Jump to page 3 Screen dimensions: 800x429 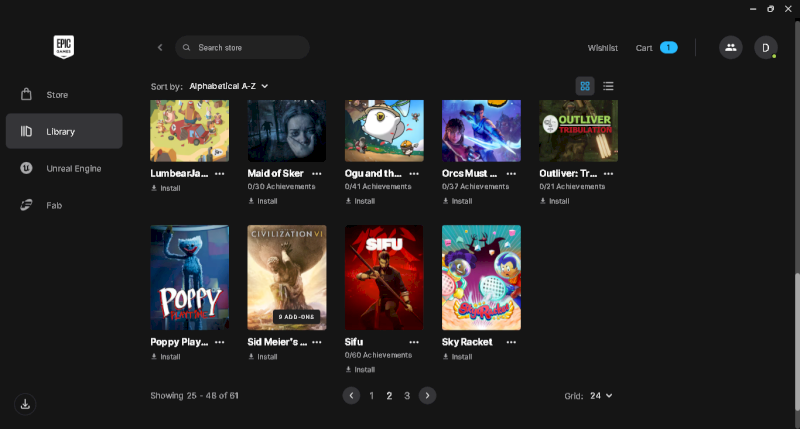point(407,396)
